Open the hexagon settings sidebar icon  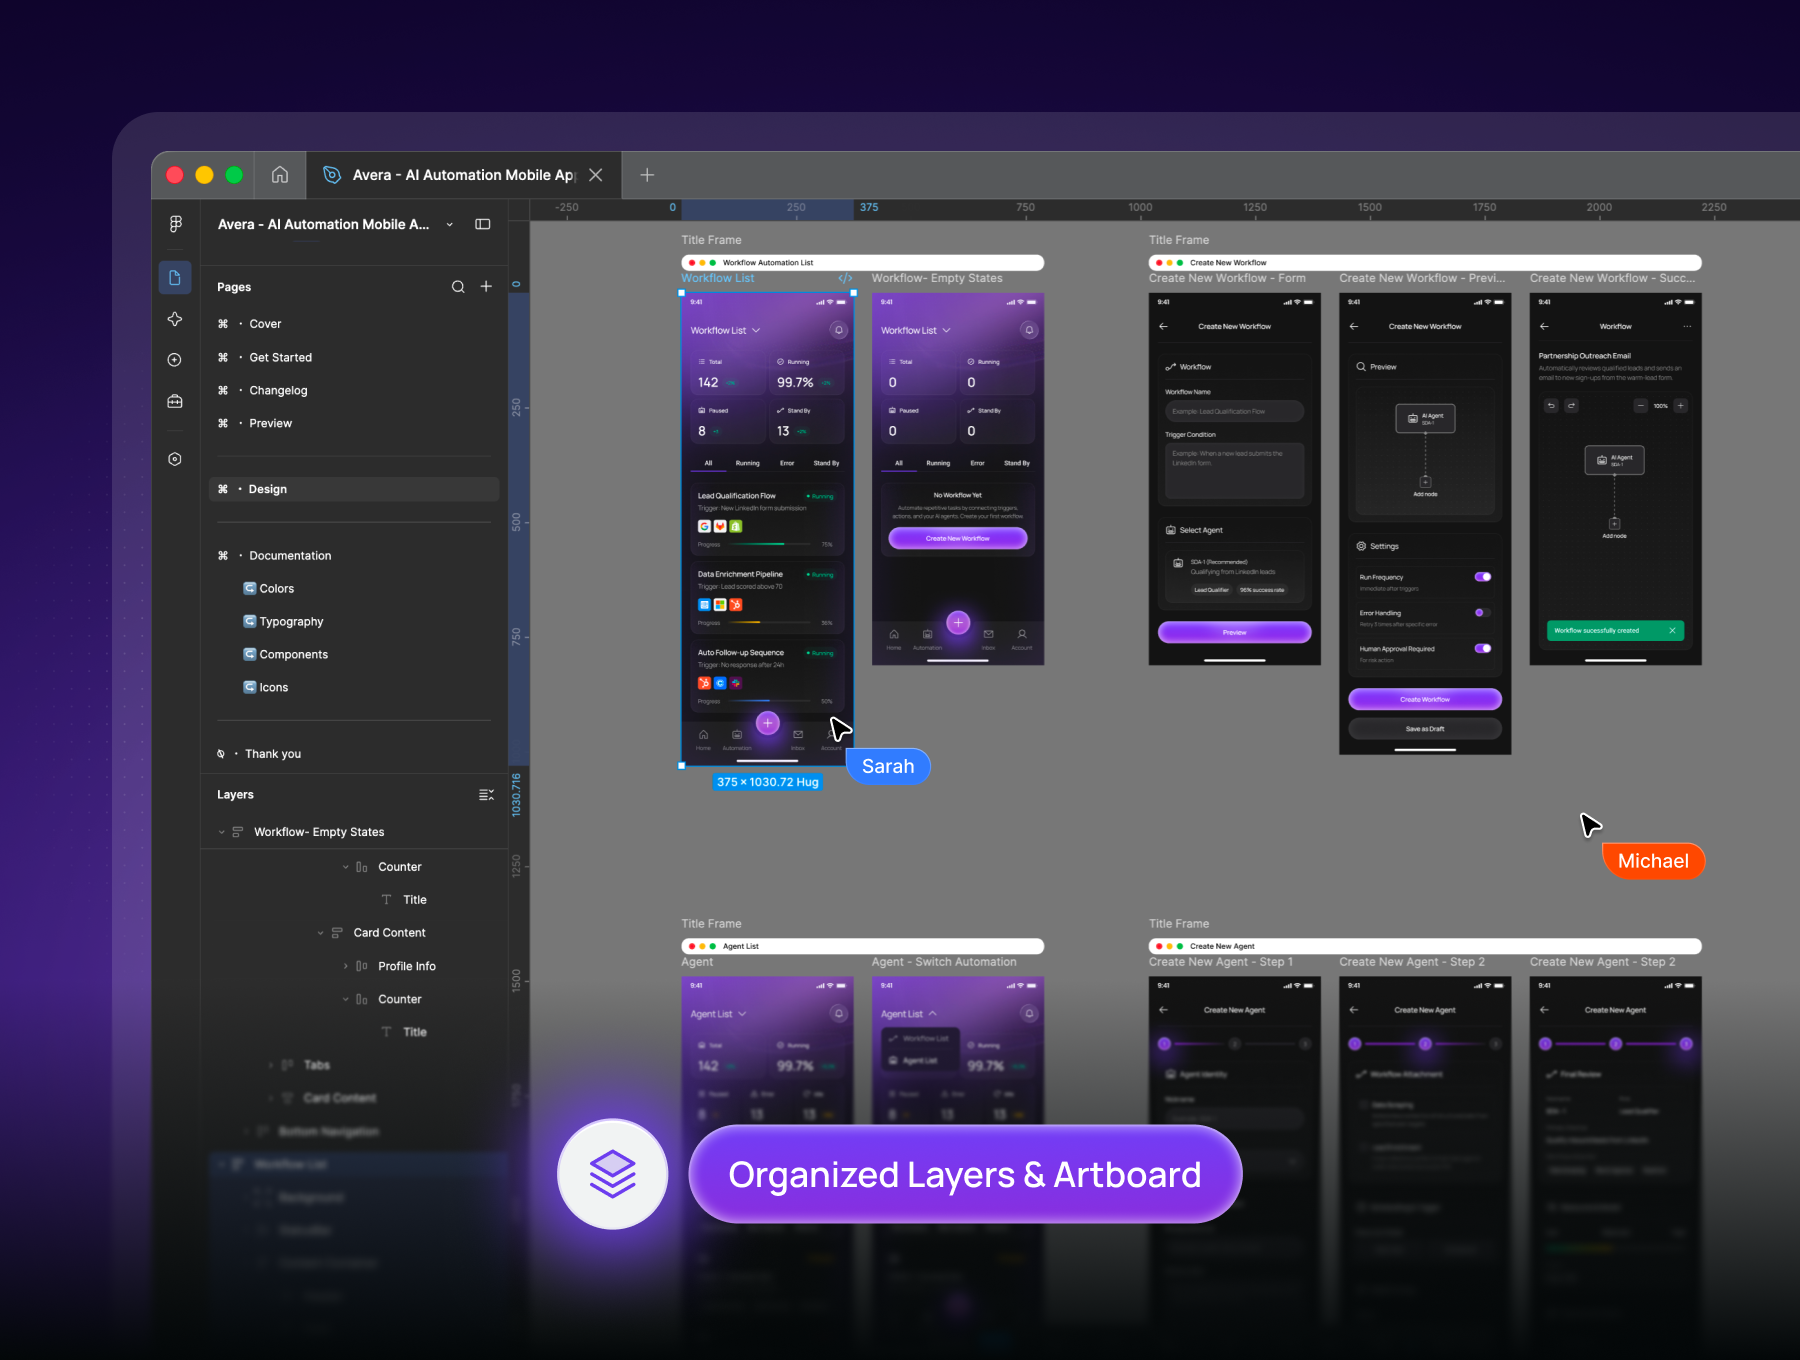pyautogui.click(x=175, y=459)
